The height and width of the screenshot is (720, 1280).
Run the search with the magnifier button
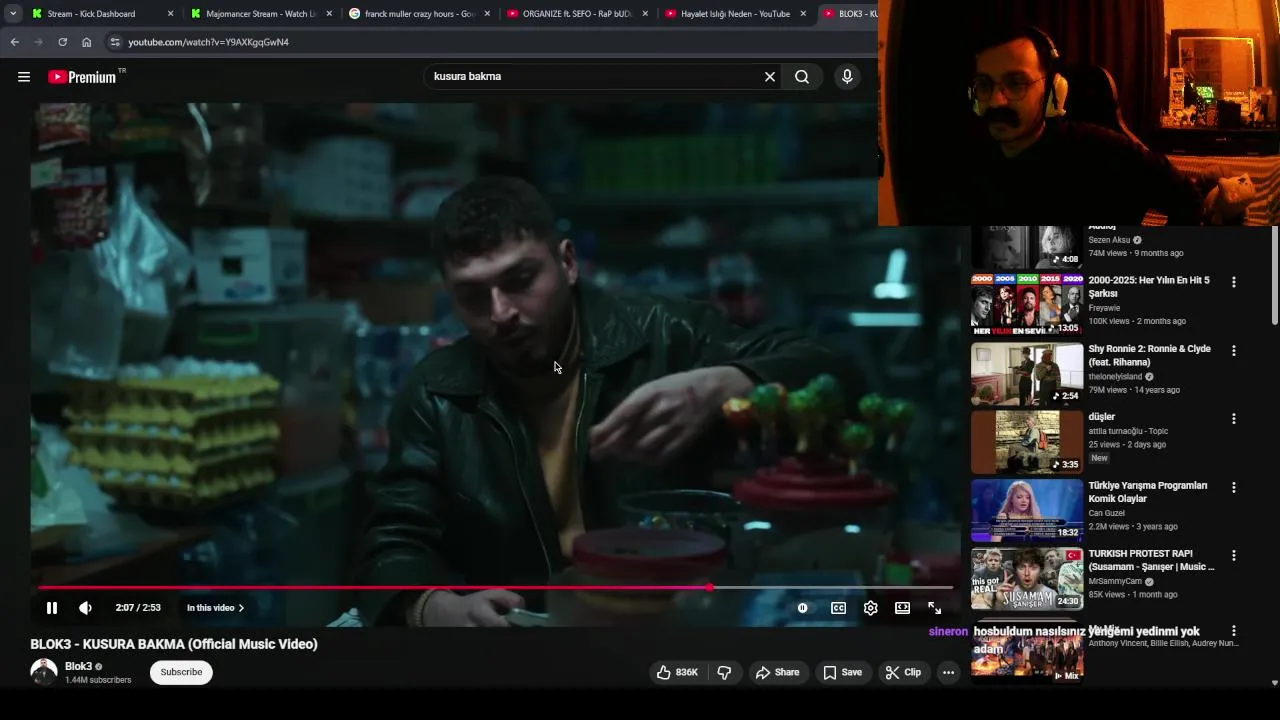(802, 77)
